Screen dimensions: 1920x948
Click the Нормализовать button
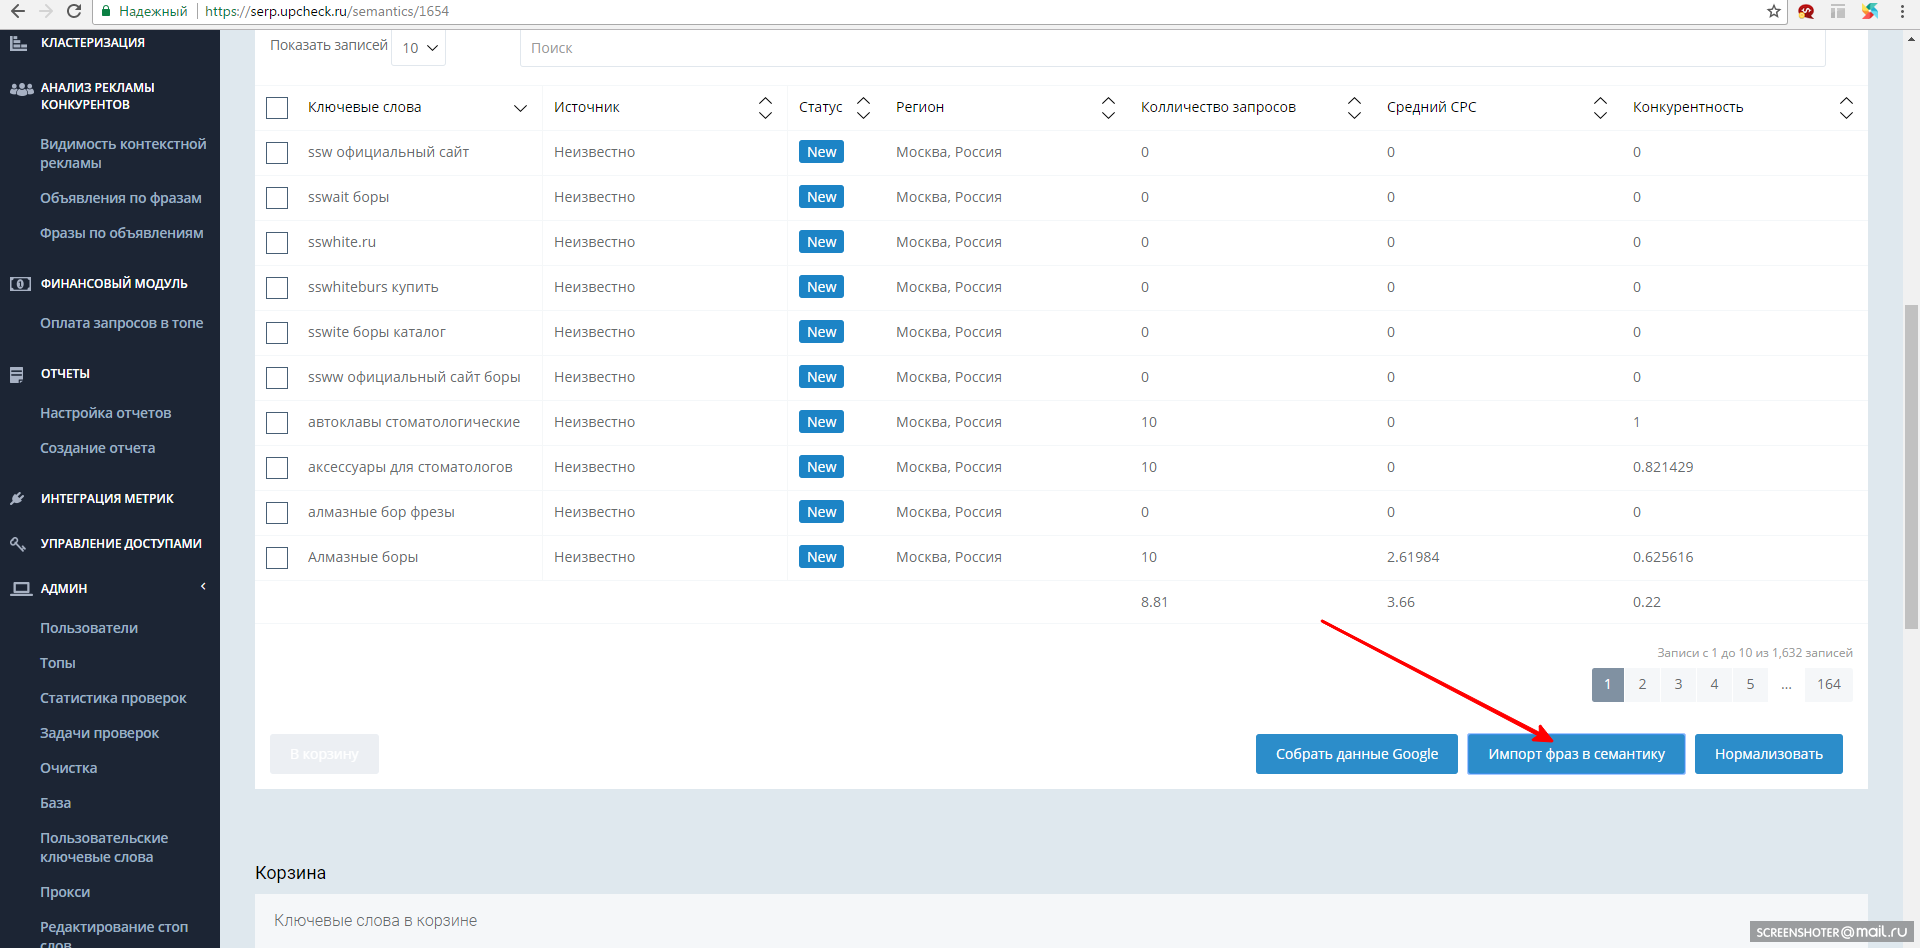click(1769, 754)
